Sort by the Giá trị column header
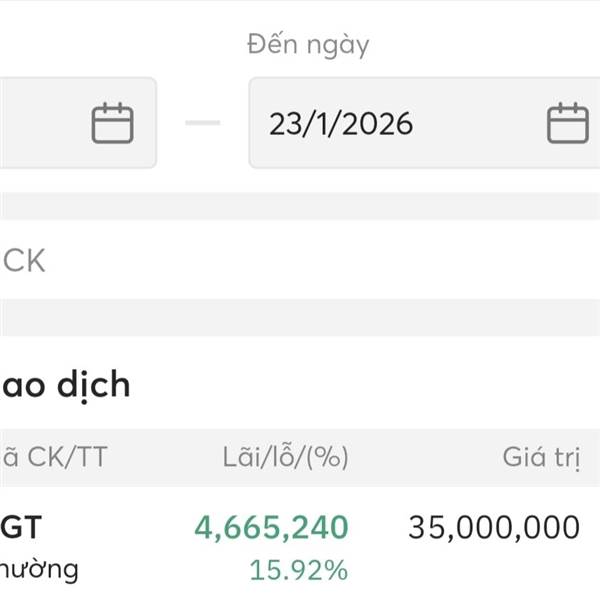600x600 pixels. click(540, 458)
